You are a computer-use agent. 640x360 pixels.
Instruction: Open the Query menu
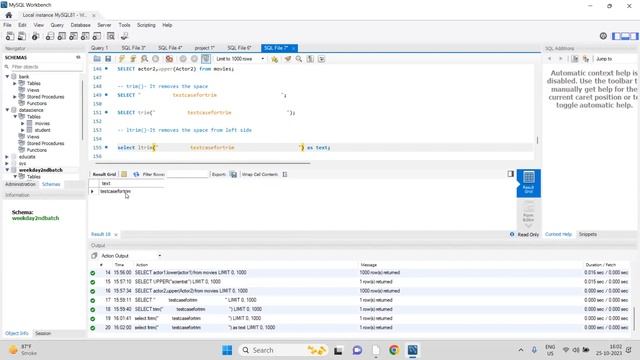[57, 25]
